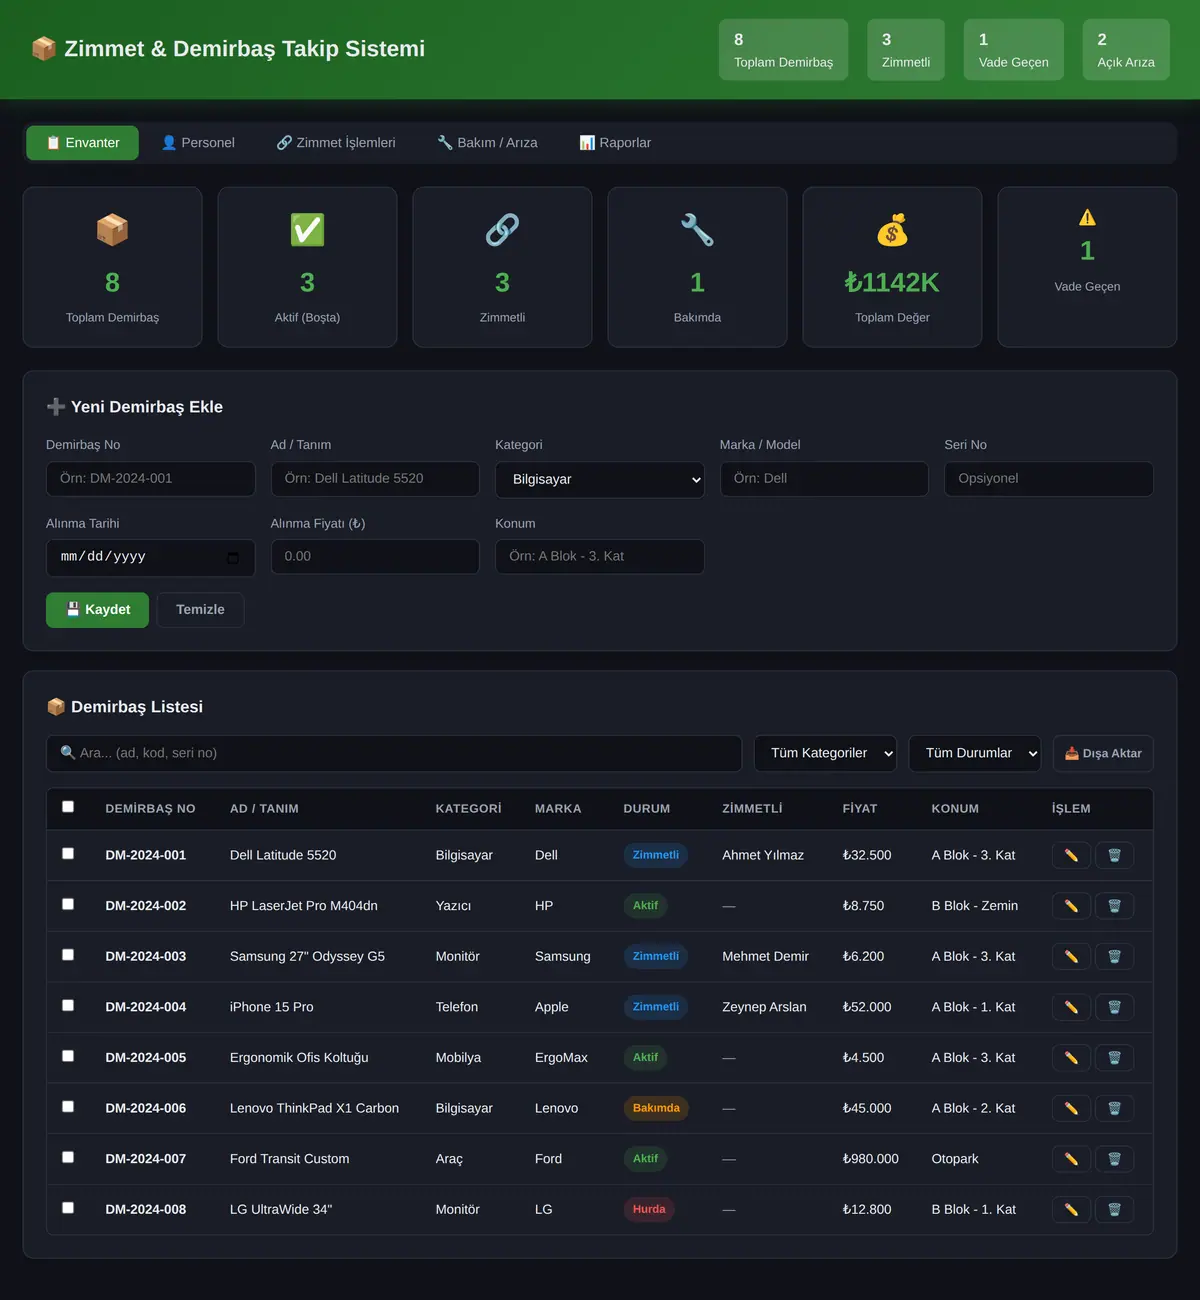Edit the HP LaserJet Pro M404dn row
The image size is (1200, 1300).
point(1071,906)
